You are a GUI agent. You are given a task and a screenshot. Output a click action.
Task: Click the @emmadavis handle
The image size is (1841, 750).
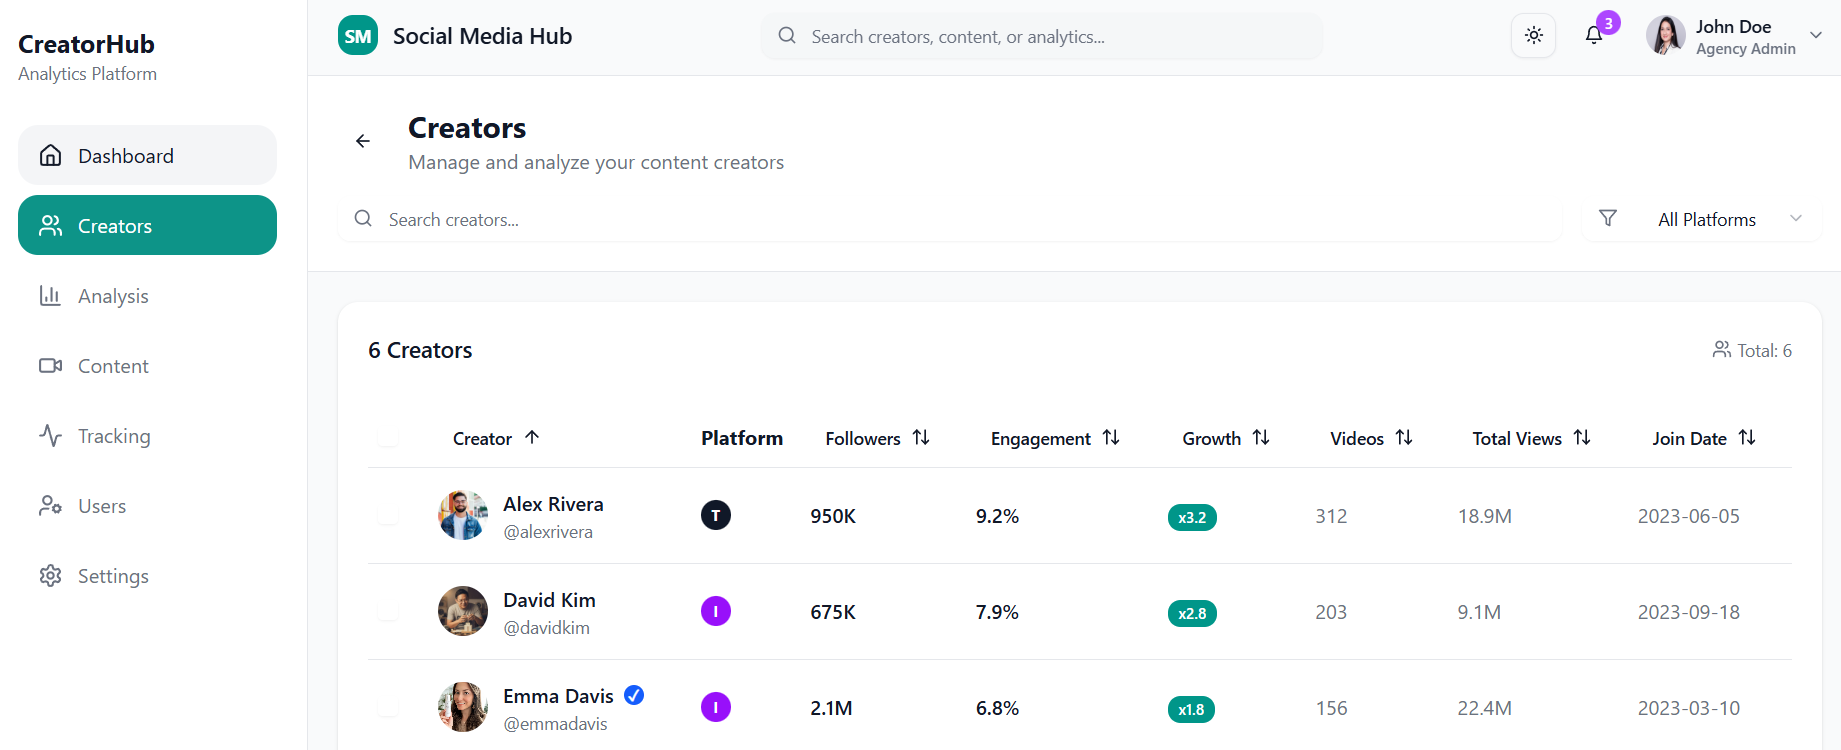pos(555,724)
